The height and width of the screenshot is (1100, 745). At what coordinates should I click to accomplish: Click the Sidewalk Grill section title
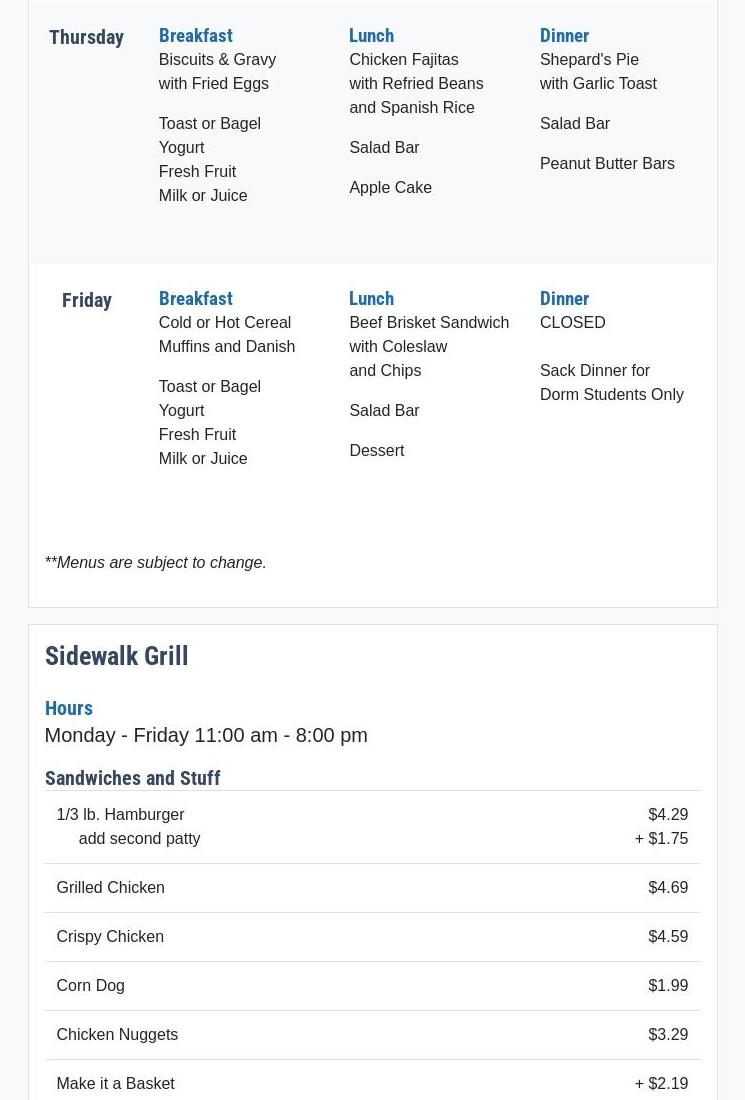116,656
